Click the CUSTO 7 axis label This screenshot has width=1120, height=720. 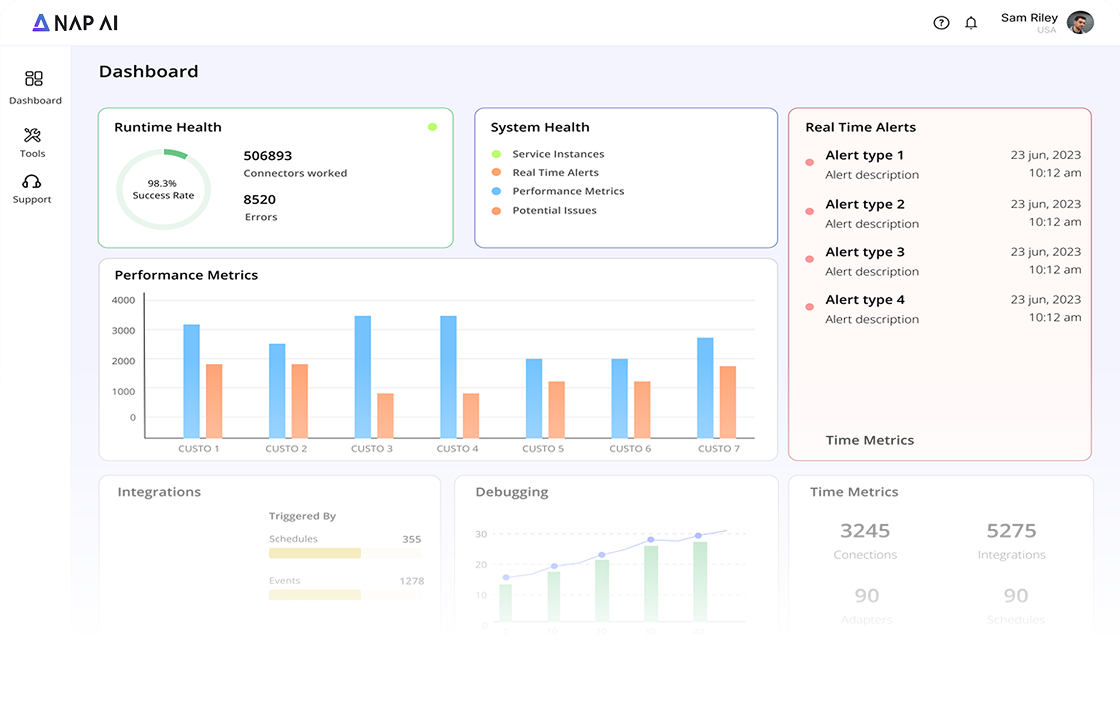[x=719, y=449]
